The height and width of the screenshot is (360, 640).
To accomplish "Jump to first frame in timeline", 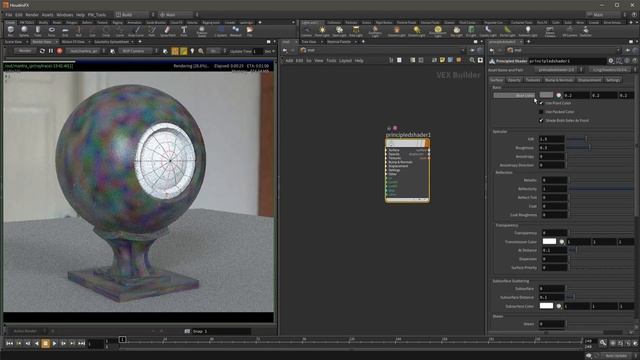I will (x=9, y=344).
